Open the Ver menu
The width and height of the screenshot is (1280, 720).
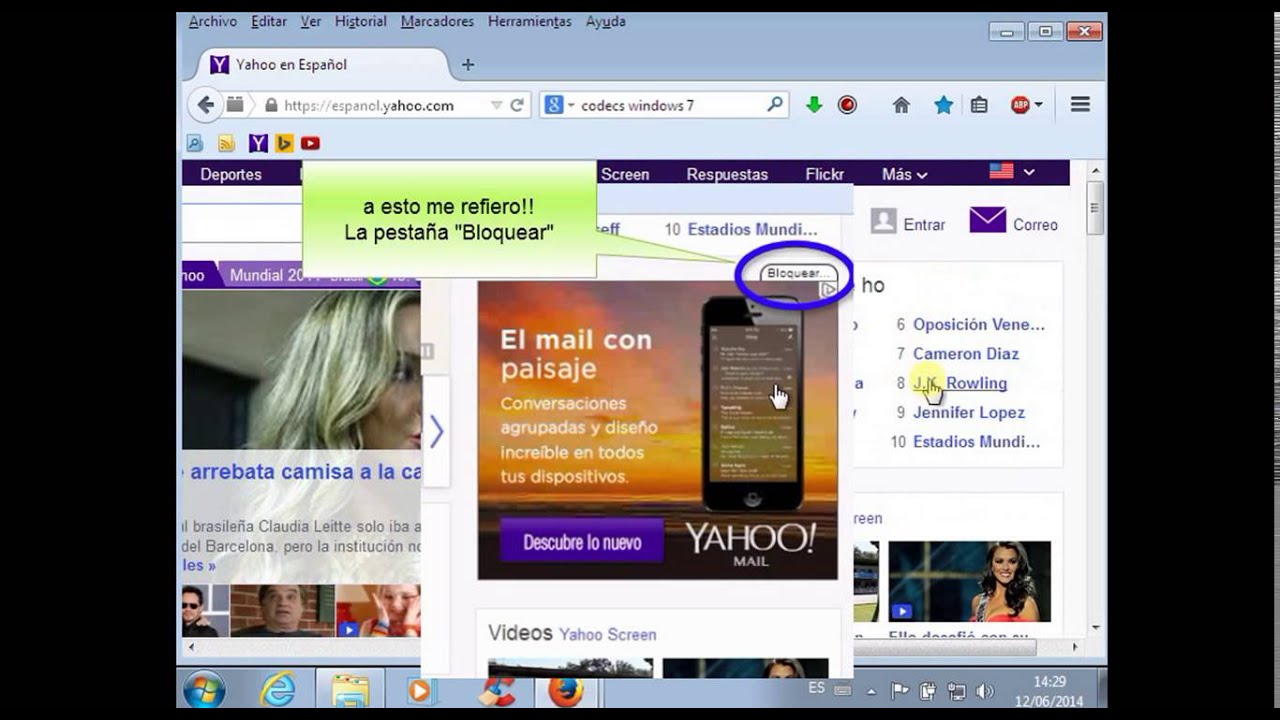(x=311, y=21)
